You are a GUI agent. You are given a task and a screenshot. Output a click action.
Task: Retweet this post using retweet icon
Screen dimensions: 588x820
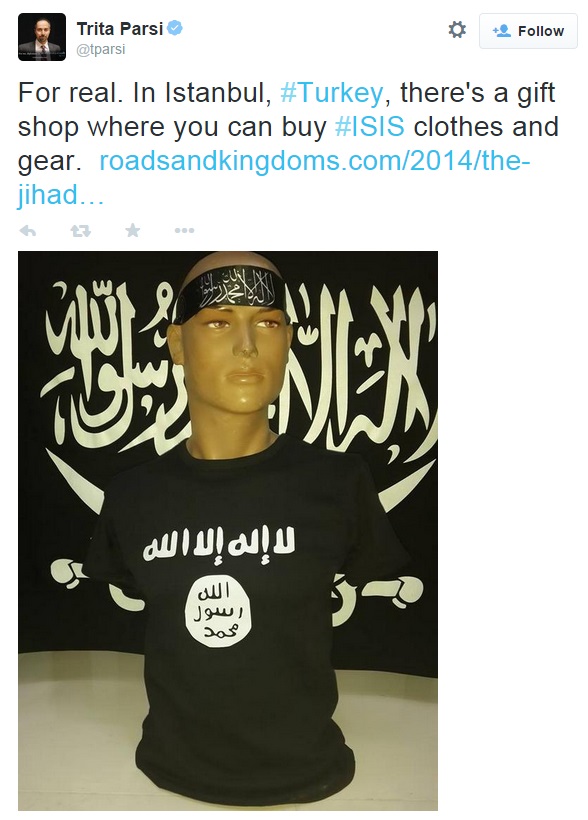point(81,230)
